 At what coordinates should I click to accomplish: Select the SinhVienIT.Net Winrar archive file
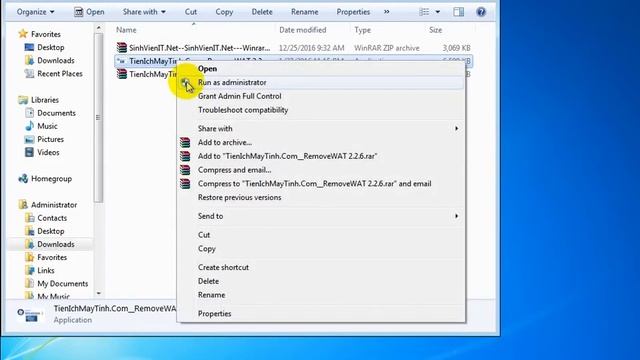pos(293,48)
